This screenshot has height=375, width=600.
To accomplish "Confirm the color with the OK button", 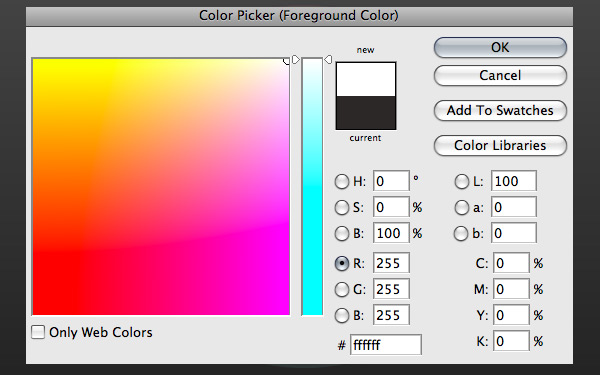I will pos(500,47).
